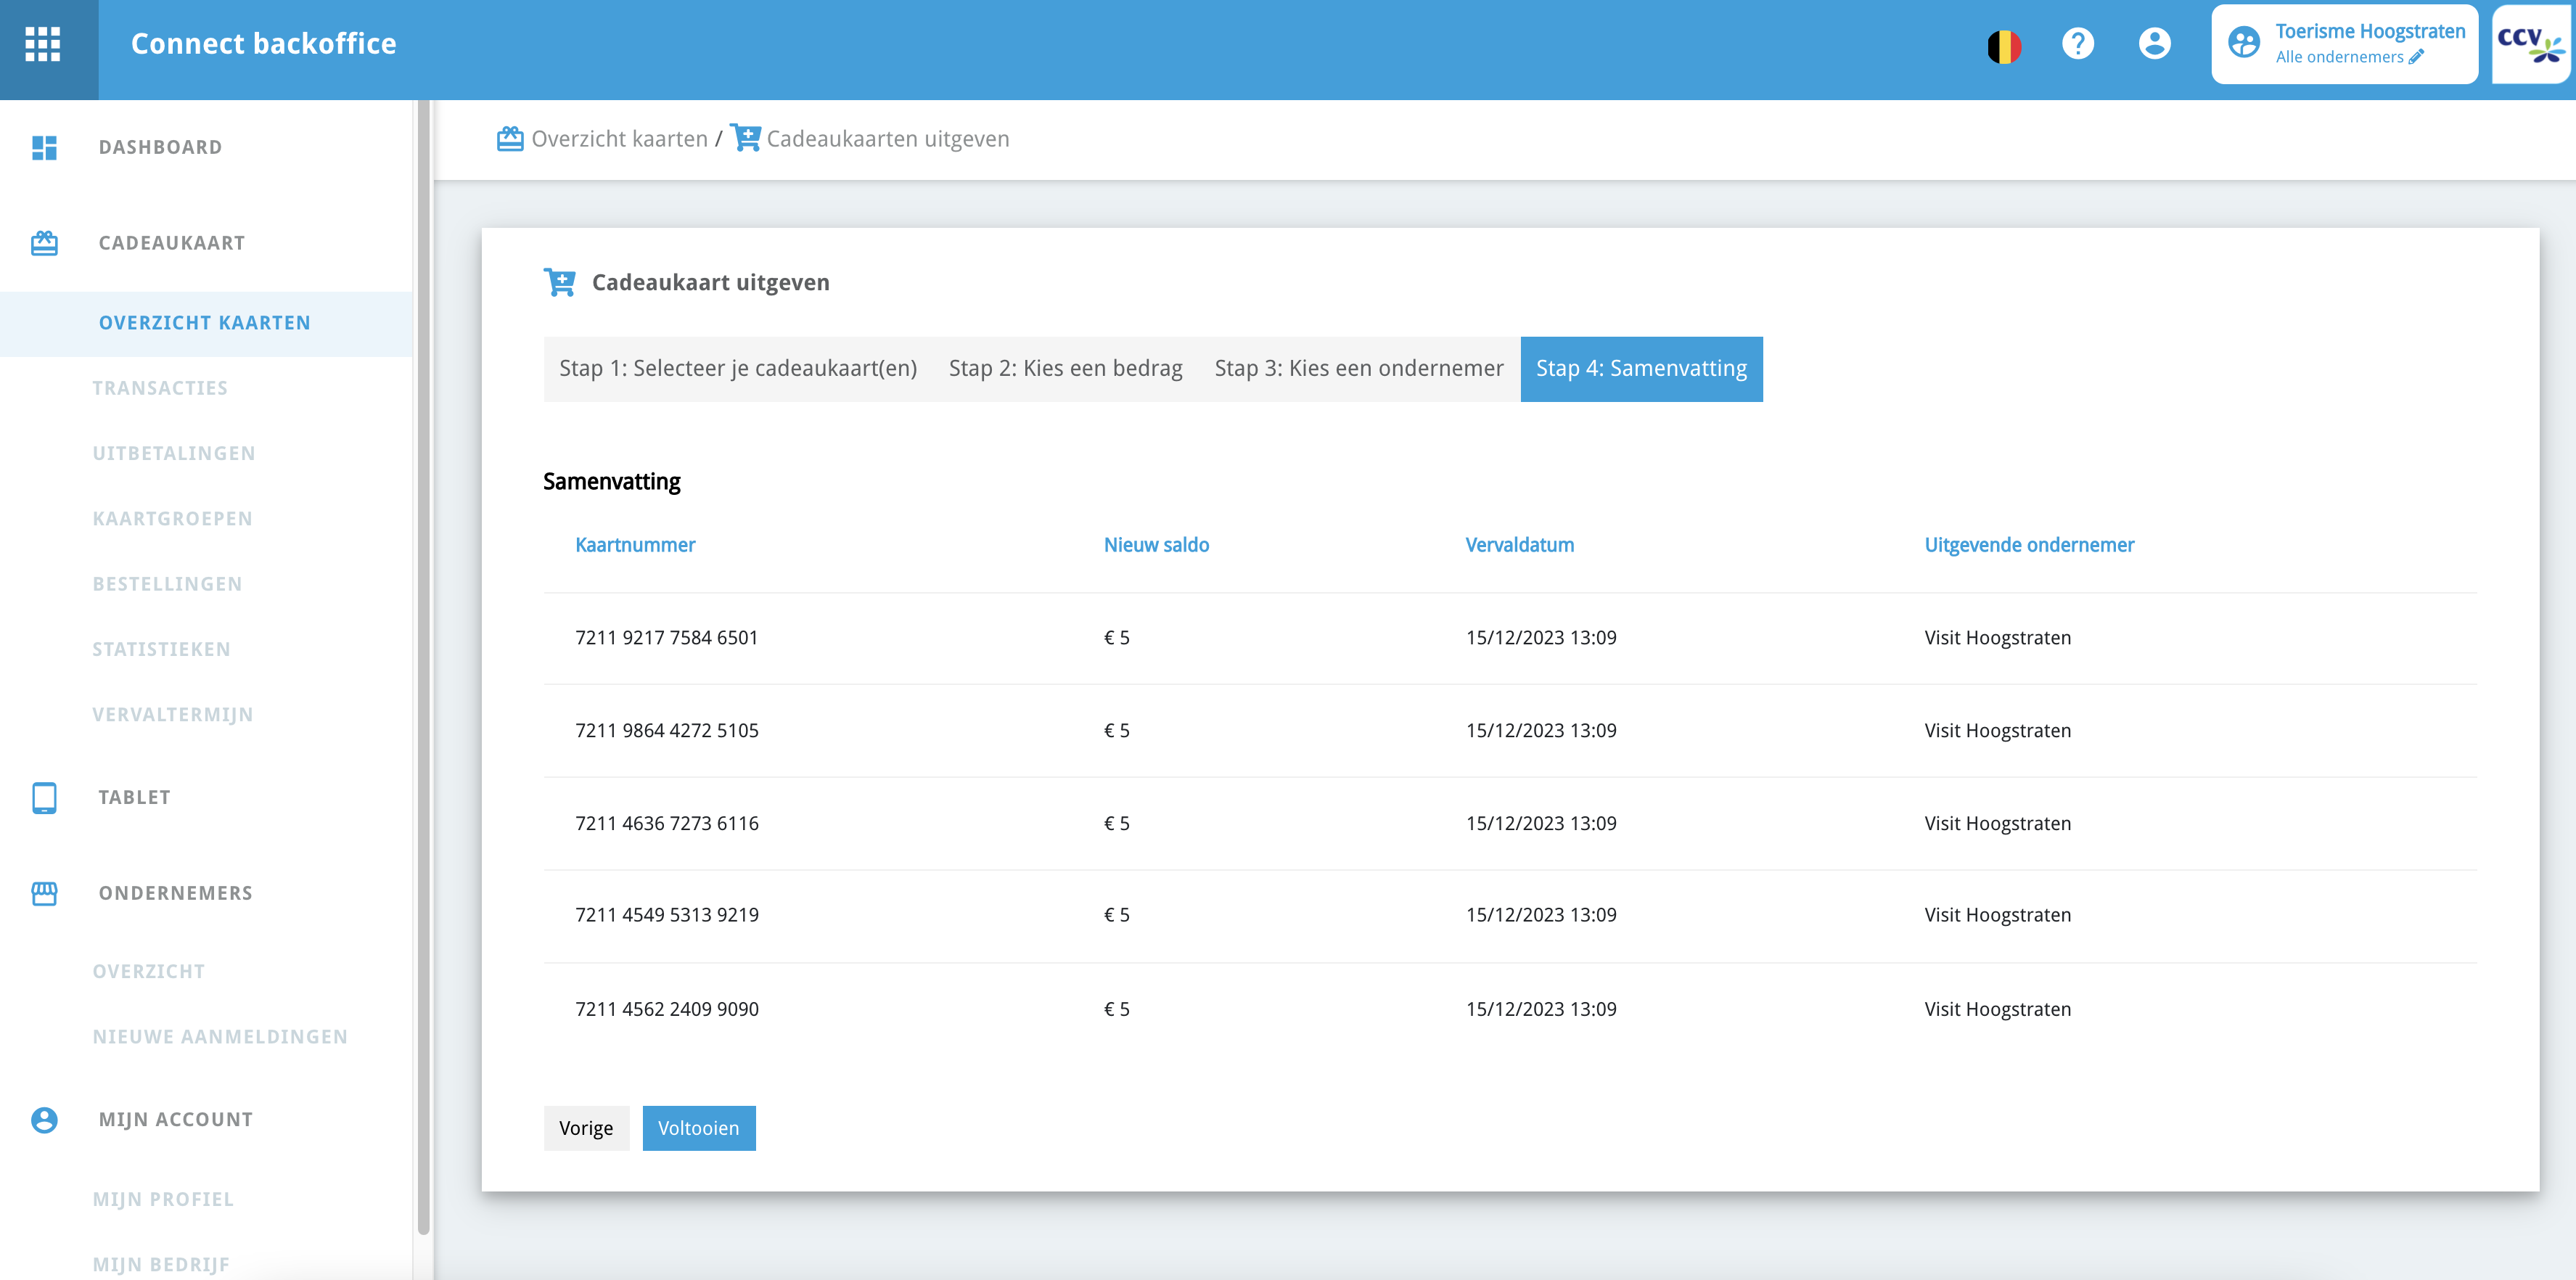Screen dimensions: 2576x1280
Task: Click the gift card icon beside Cadeaukaart
Action: [x=44, y=243]
